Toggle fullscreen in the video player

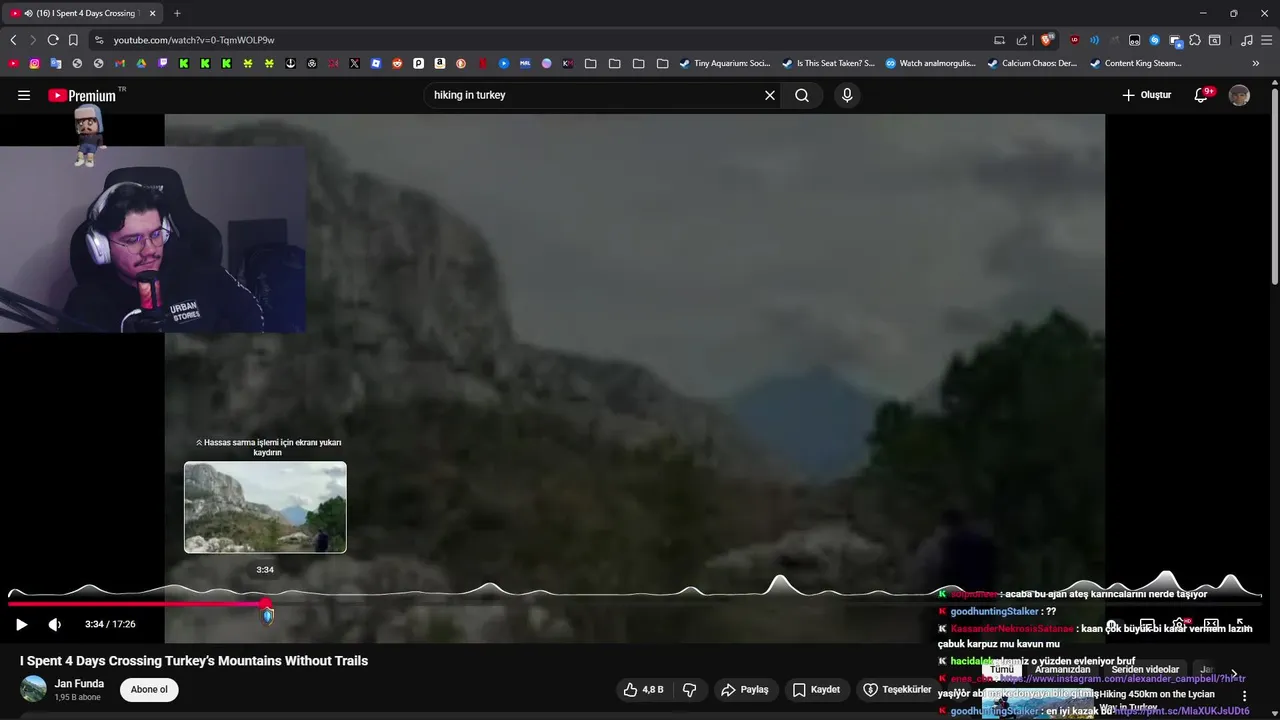[1241, 624]
